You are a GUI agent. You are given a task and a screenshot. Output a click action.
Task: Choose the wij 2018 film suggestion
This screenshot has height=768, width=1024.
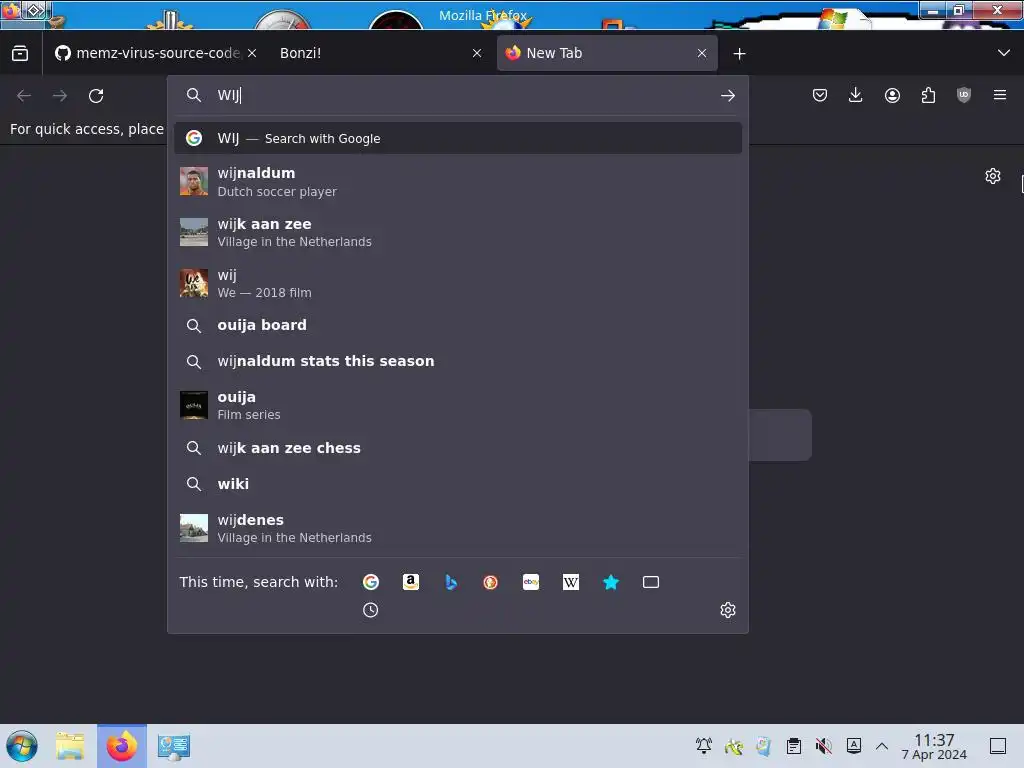click(458, 283)
